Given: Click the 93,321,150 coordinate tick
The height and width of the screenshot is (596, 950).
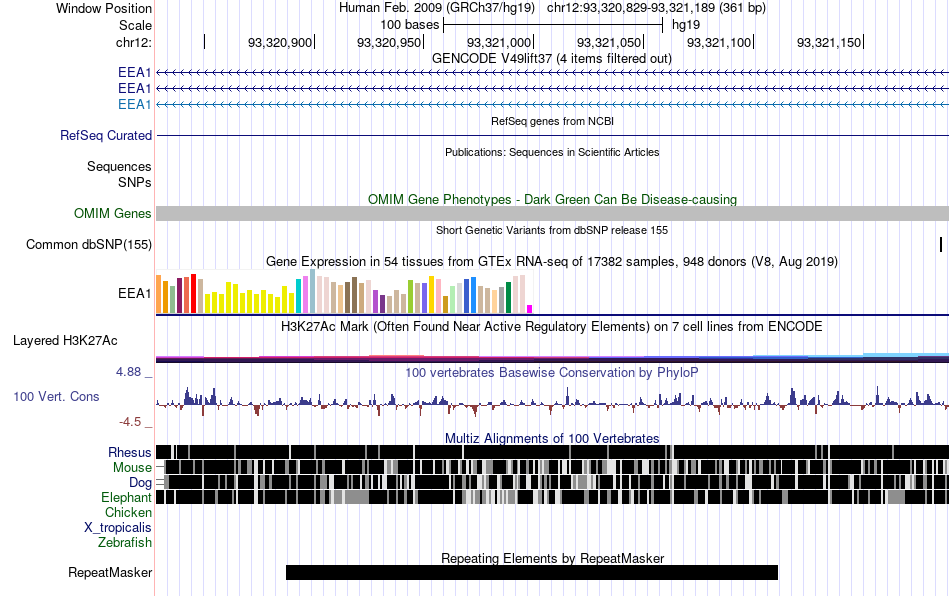Looking at the screenshot, I should click(x=829, y=42).
